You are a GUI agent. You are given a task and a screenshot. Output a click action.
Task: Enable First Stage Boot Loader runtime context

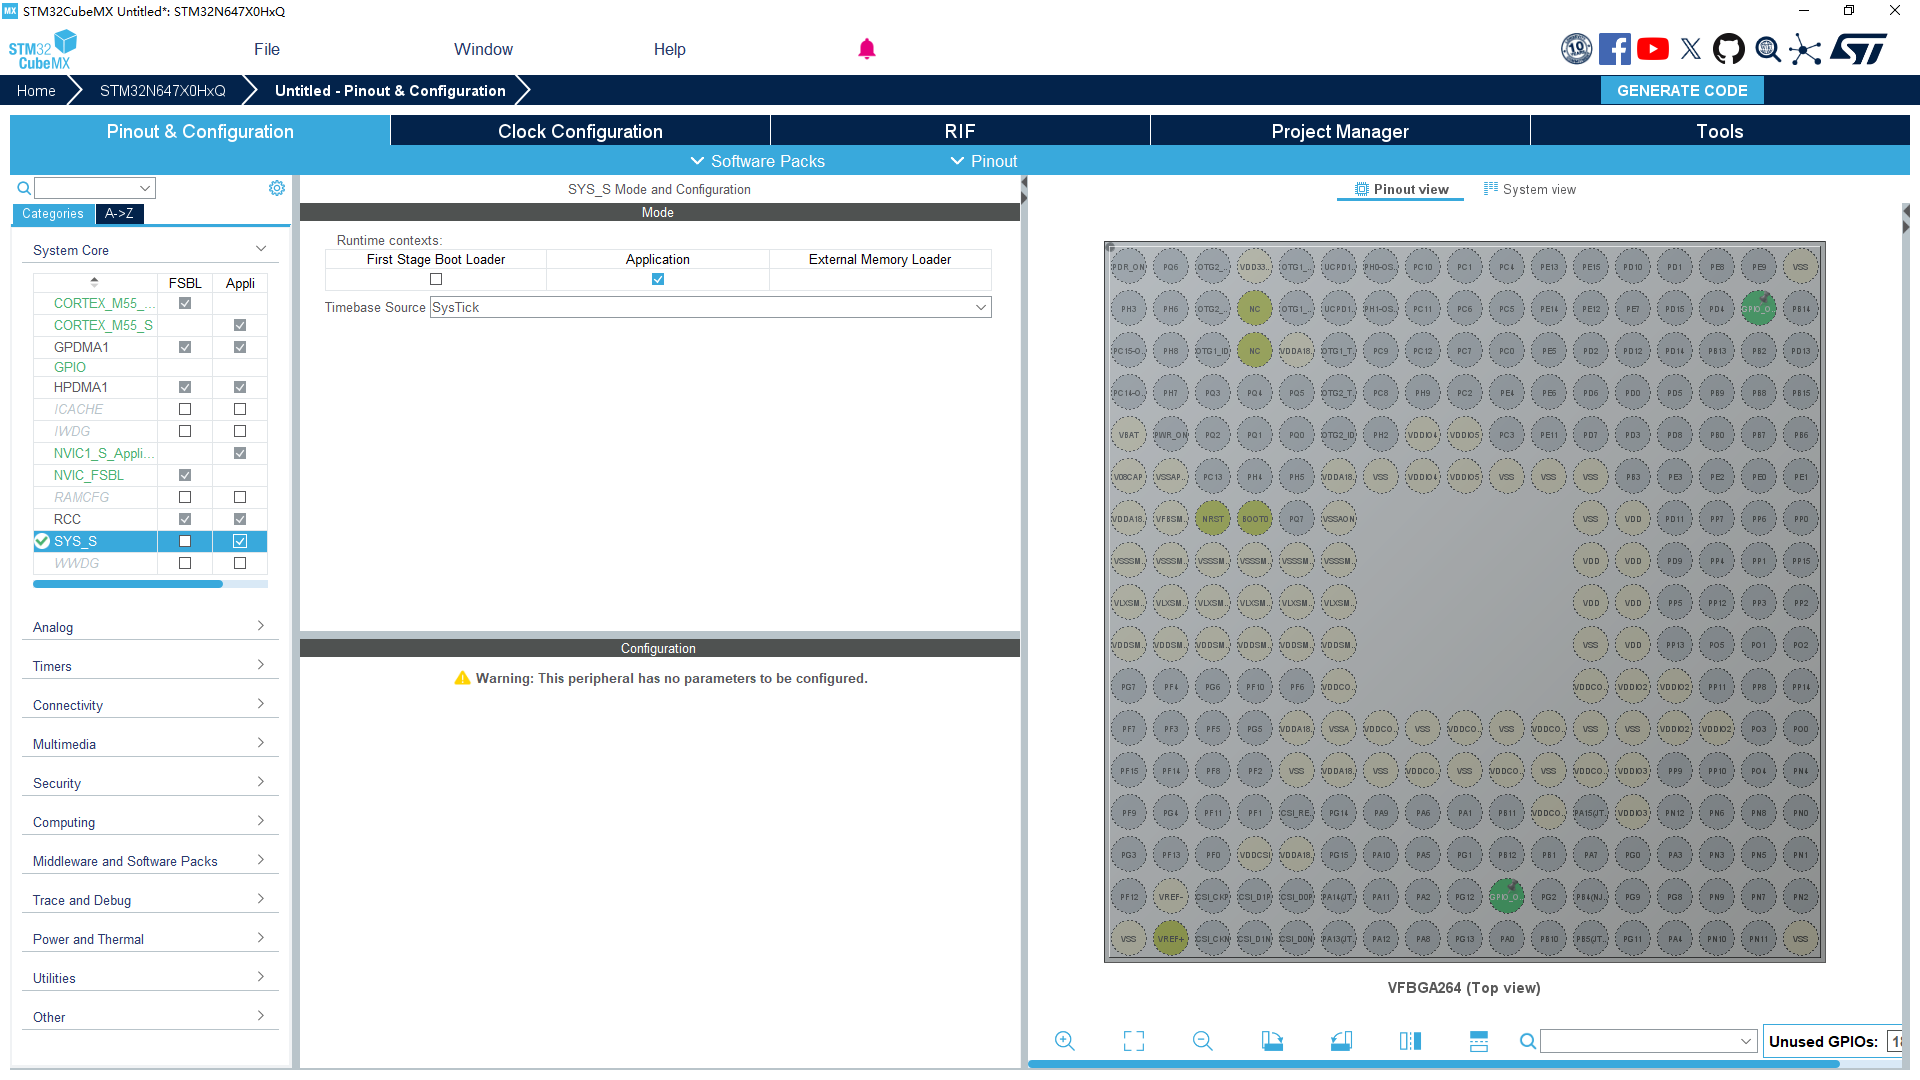(x=436, y=279)
